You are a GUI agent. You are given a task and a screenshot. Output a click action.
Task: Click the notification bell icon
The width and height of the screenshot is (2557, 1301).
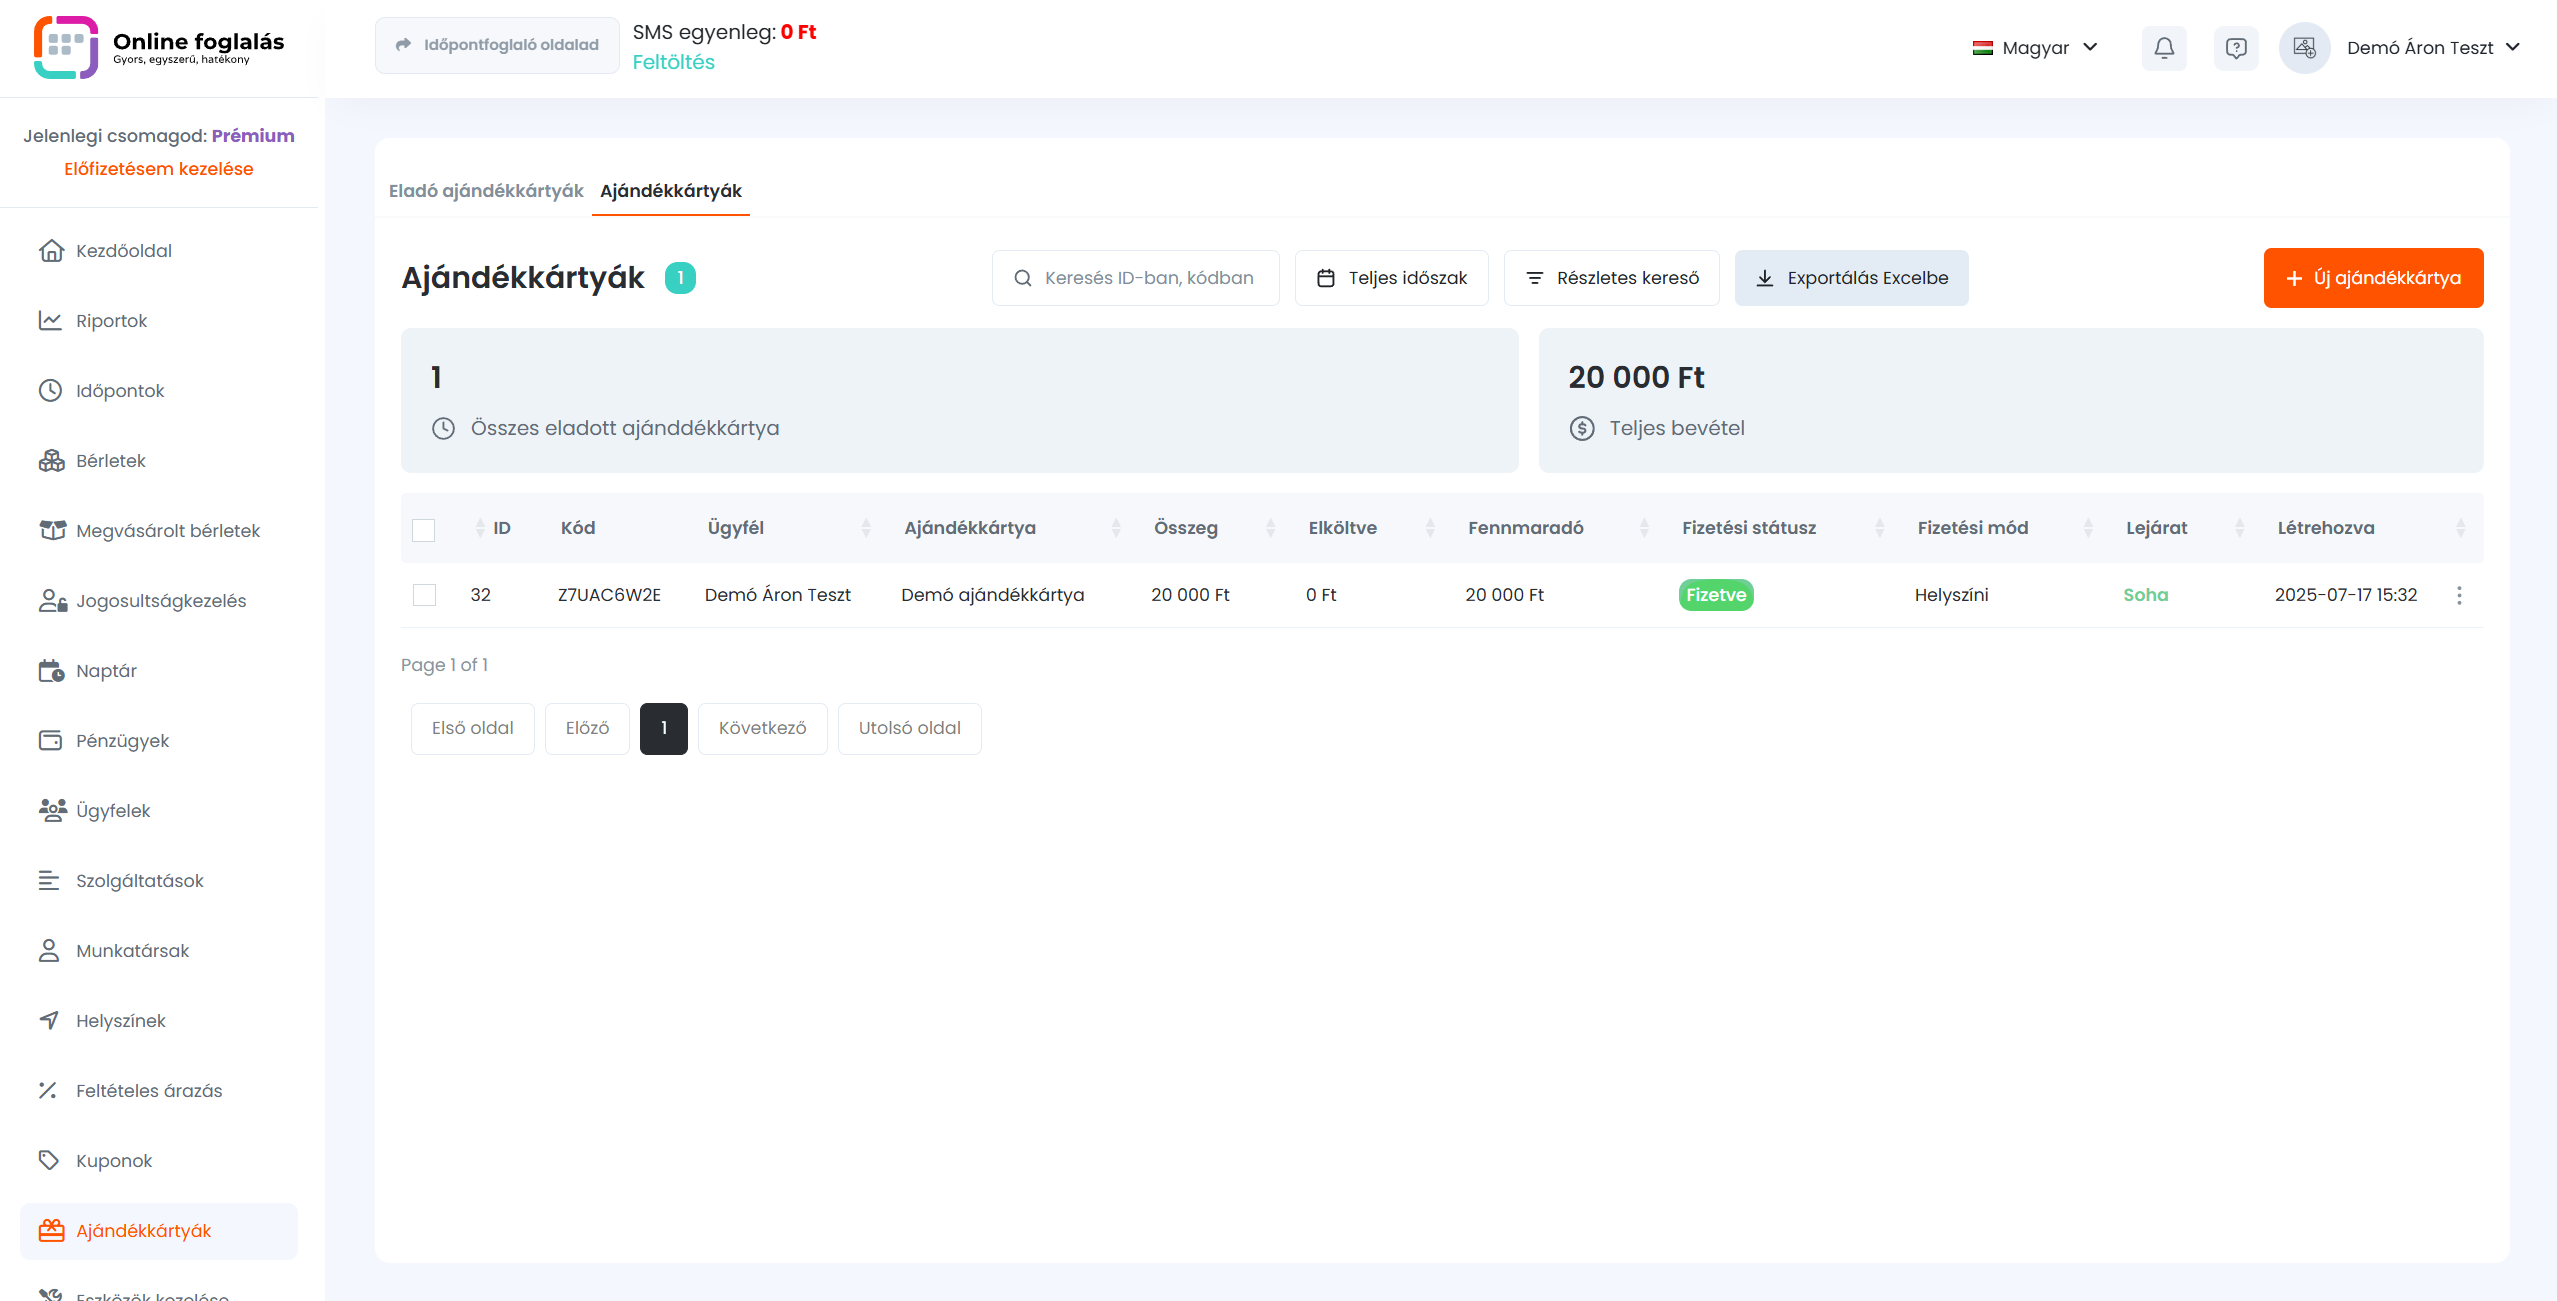[2164, 48]
